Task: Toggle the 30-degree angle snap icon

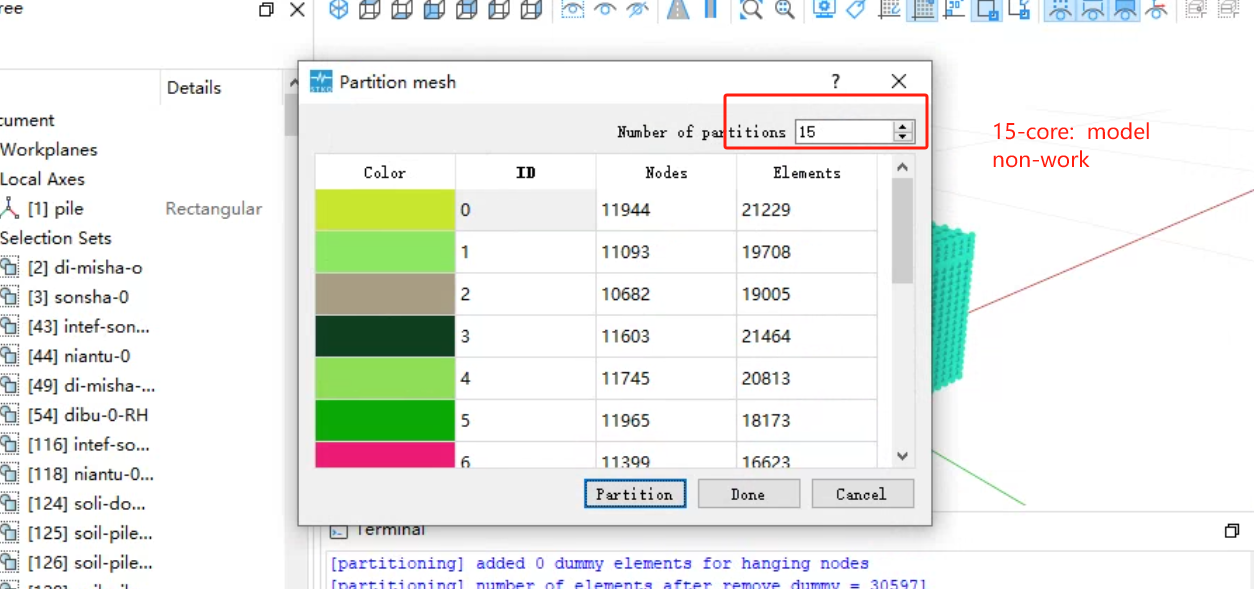Action: [x=955, y=10]
